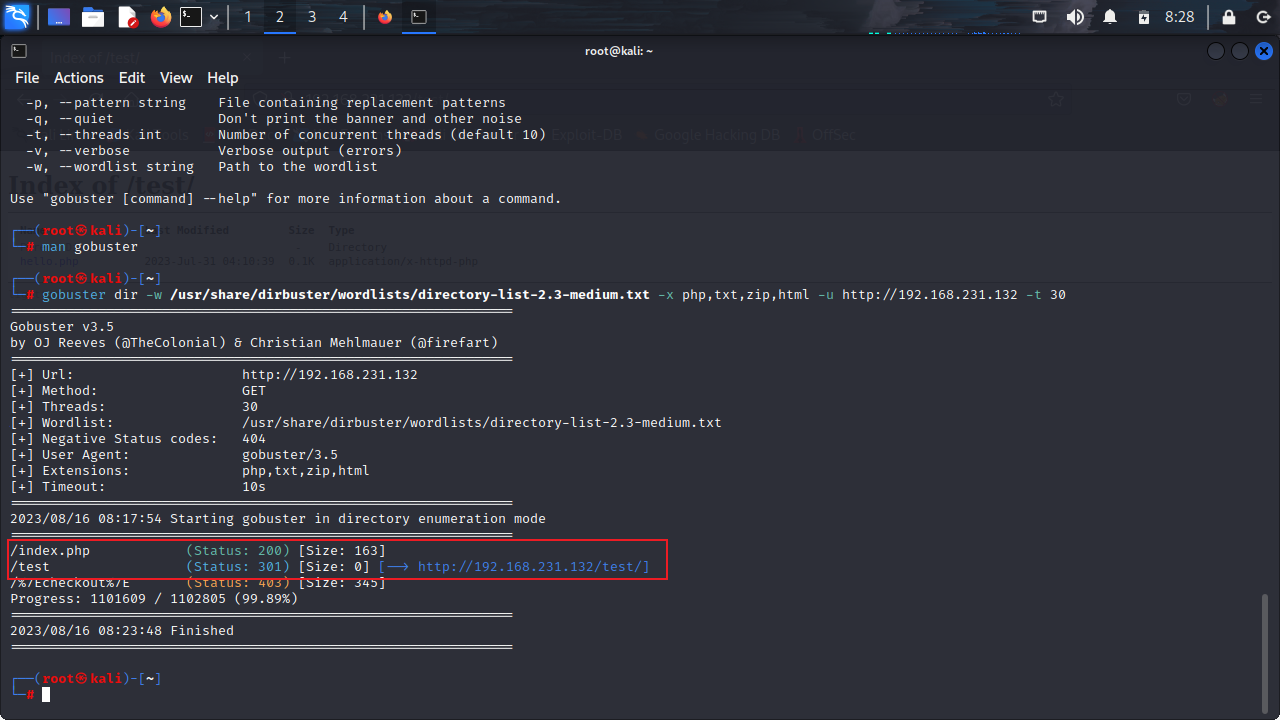Close the root@kali terminal window
This screenshot has width=1280, height=720.
point(1264,51)
